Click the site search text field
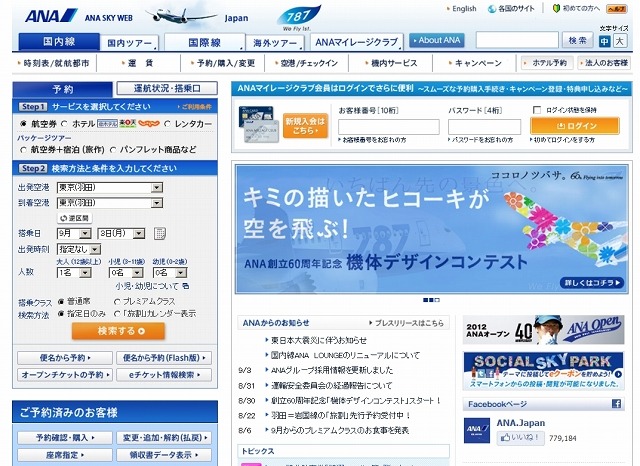This screenshot has height=466, width=640. 517,40
